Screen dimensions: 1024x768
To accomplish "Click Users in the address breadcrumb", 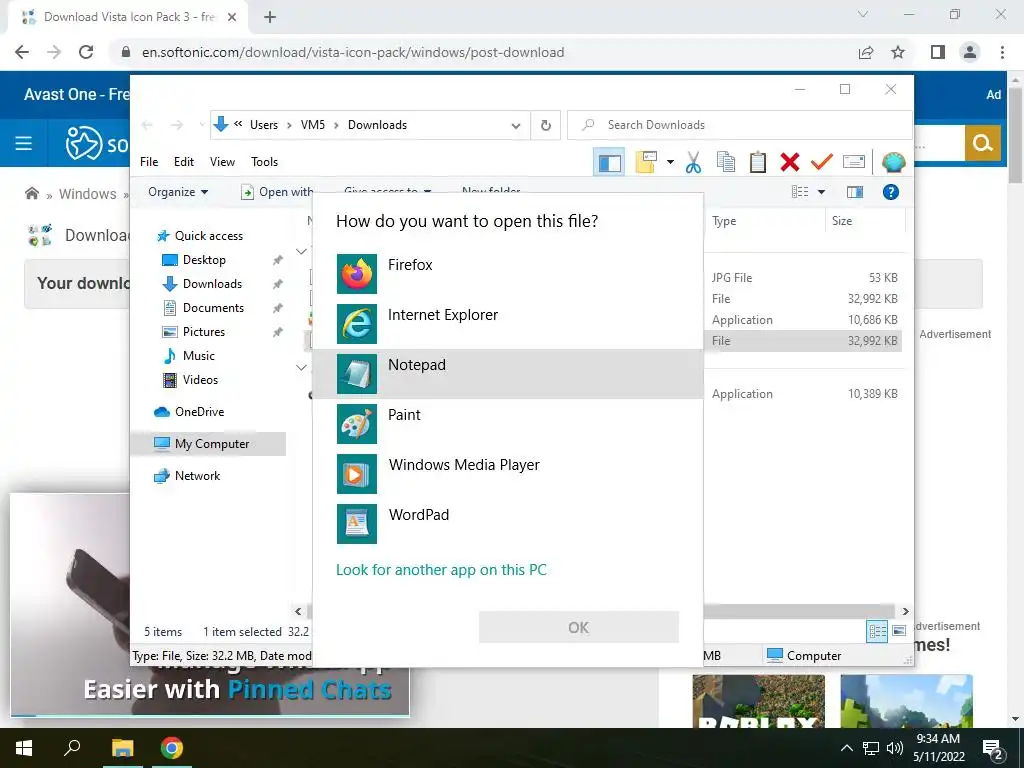I will (x=264, y=125).
